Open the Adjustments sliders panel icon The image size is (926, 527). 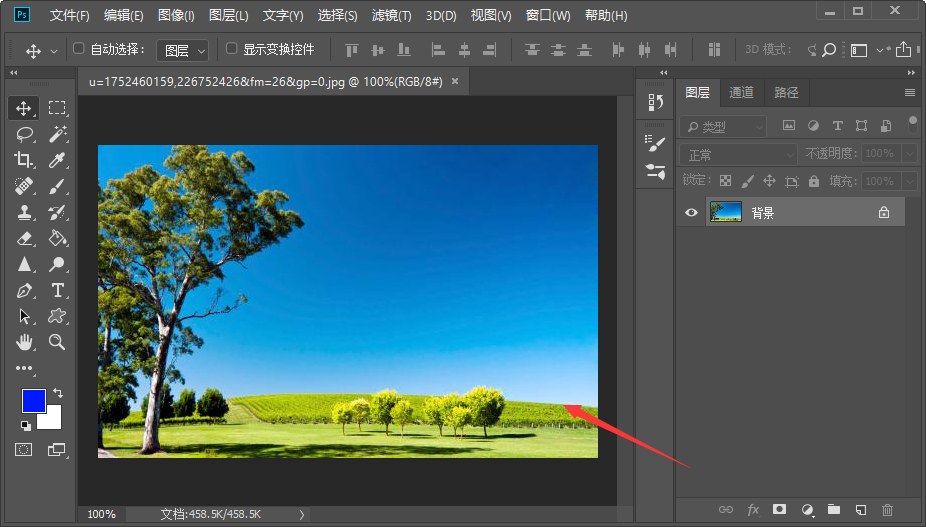coord(656,172)
